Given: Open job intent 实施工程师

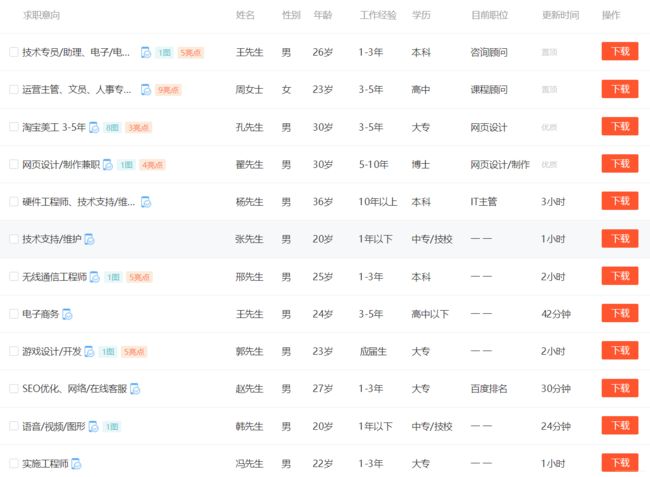Looking at the screenshot, I should [x=45, y=464].
